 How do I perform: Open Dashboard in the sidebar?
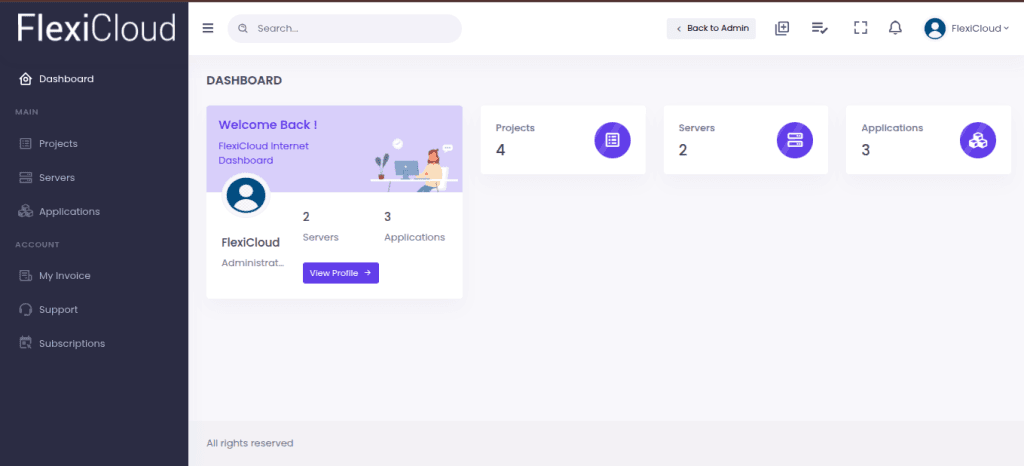coord(66,79)
